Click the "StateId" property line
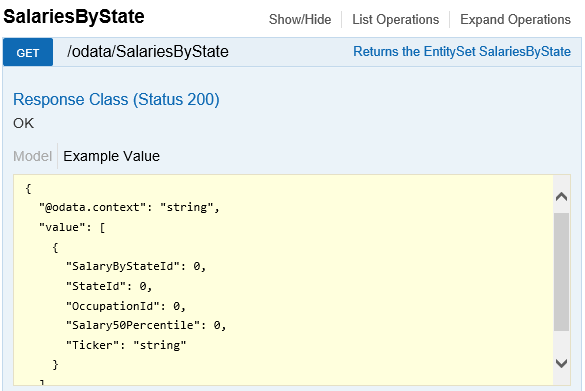Image resolution: width=585 pixels, height=391 pixels. (109, 286)
